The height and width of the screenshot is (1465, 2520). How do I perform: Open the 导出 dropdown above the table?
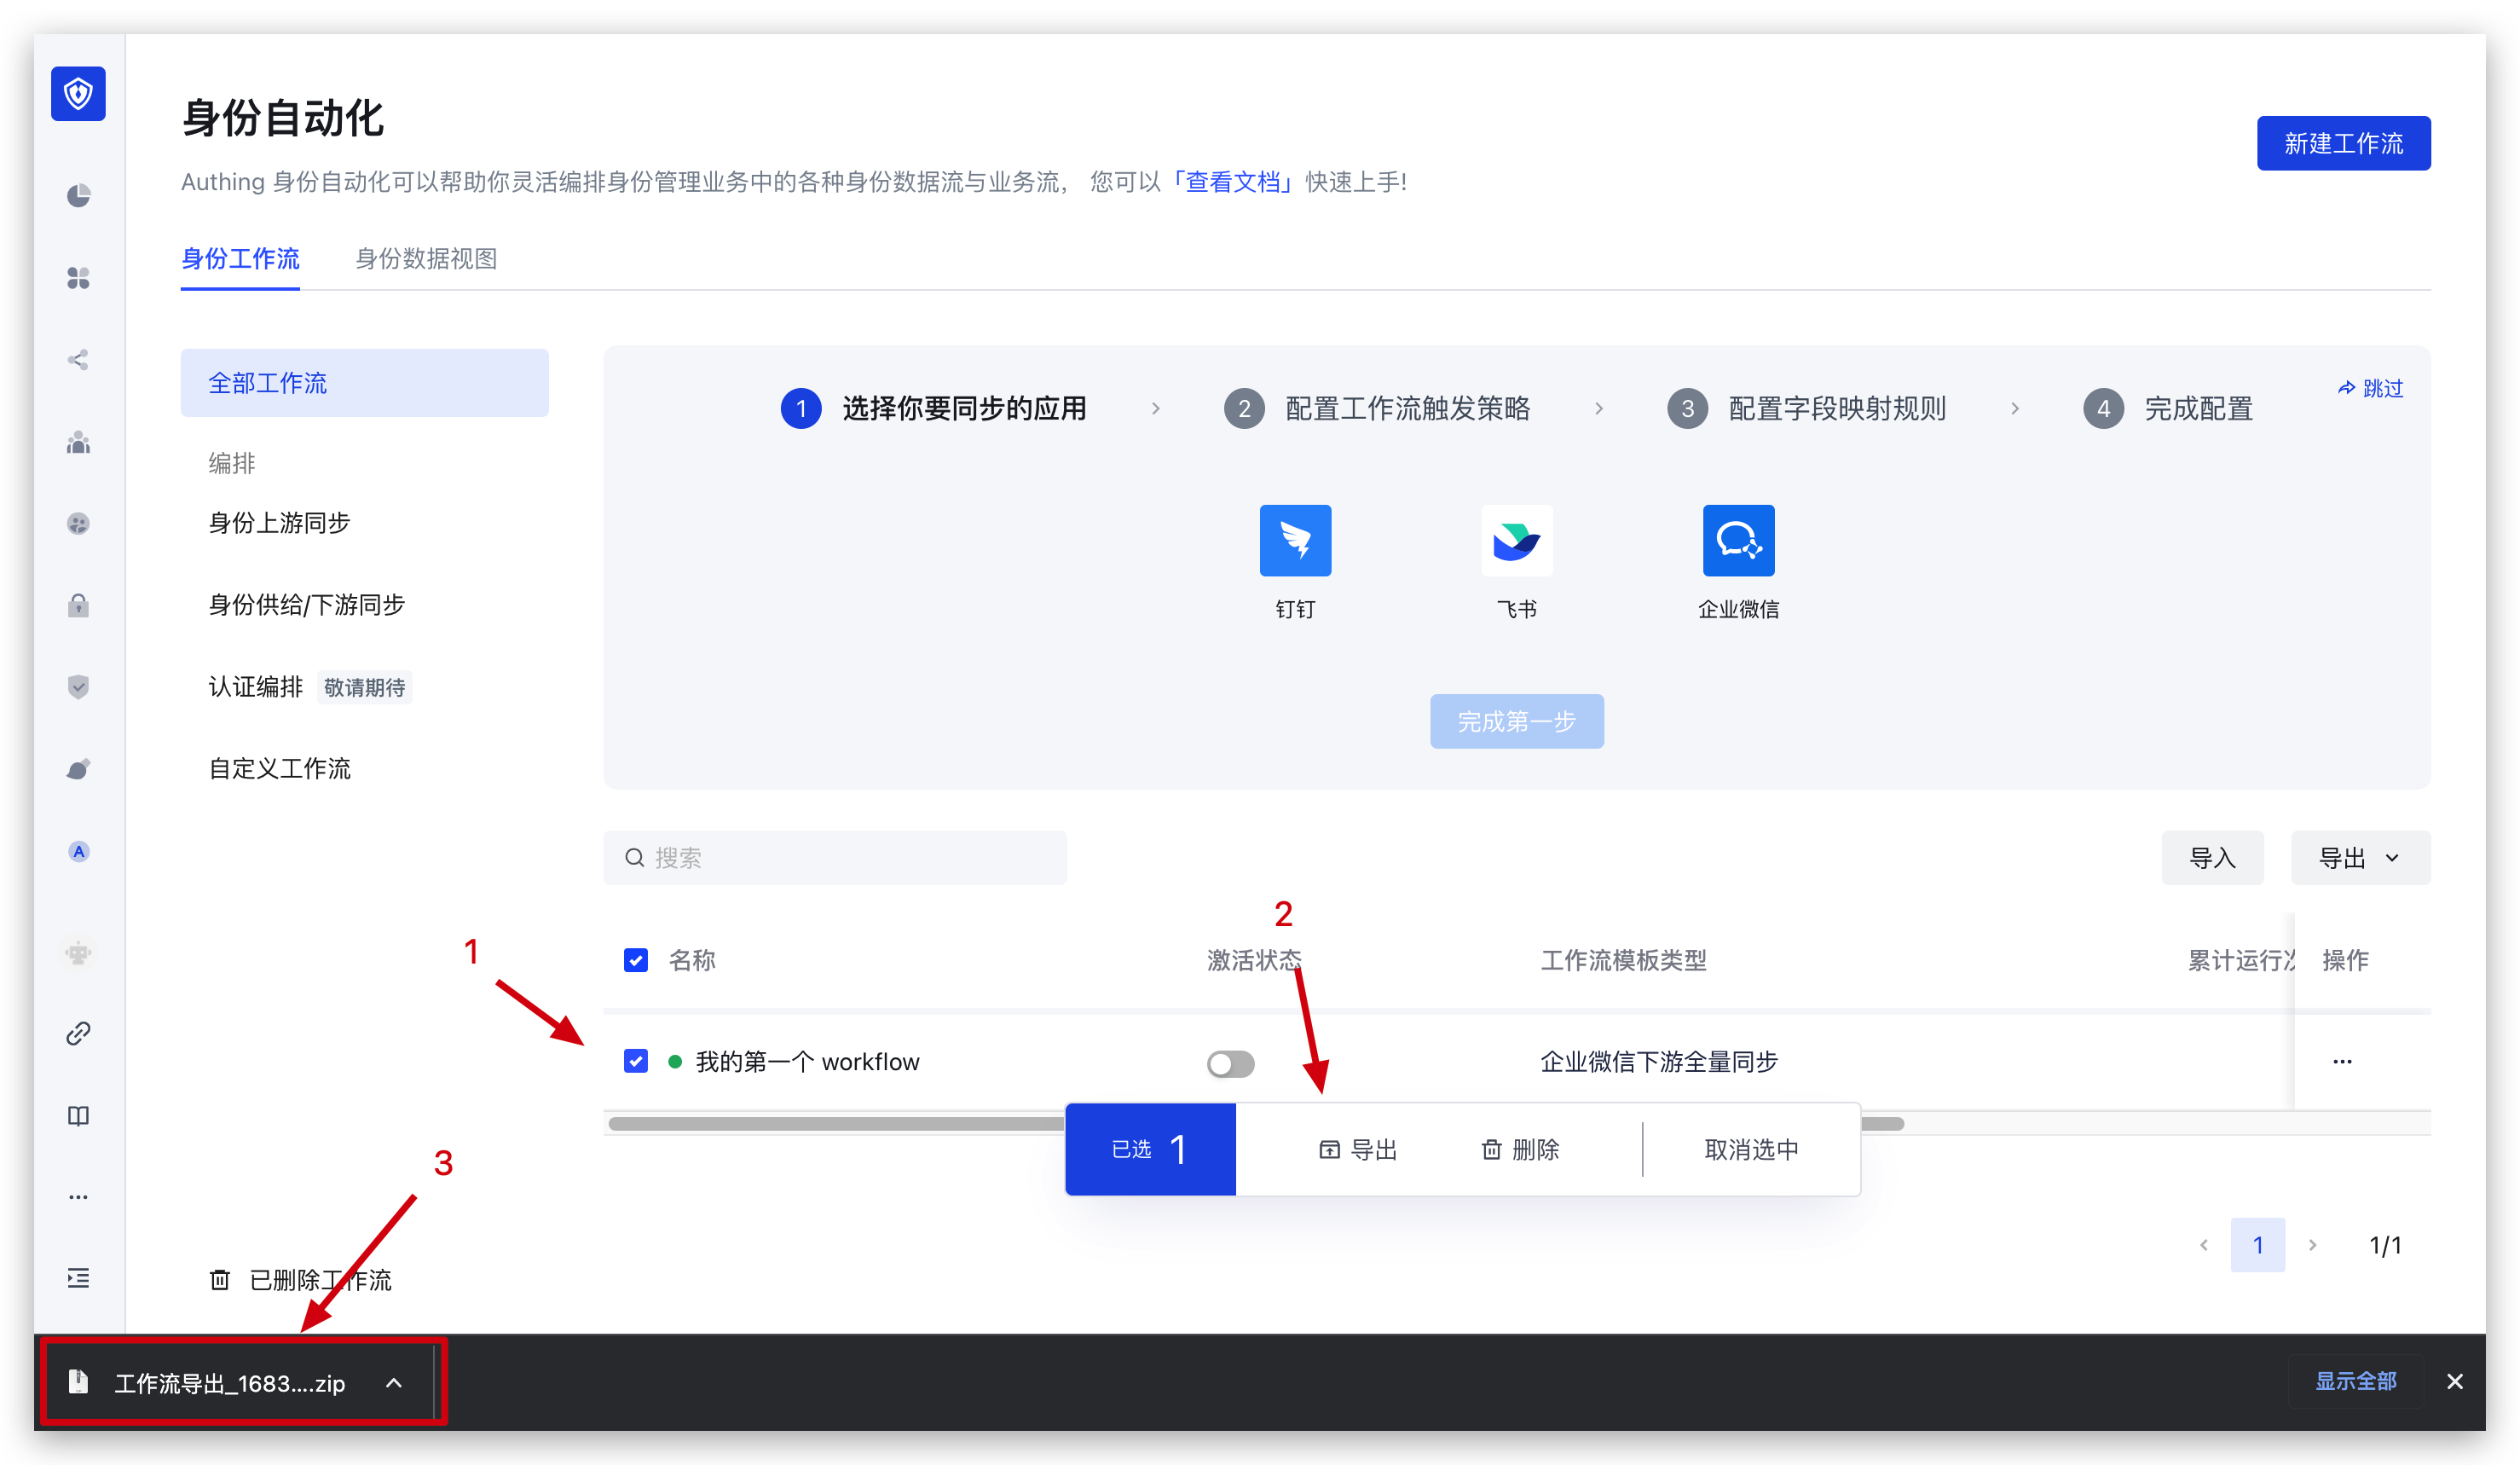2359,858
